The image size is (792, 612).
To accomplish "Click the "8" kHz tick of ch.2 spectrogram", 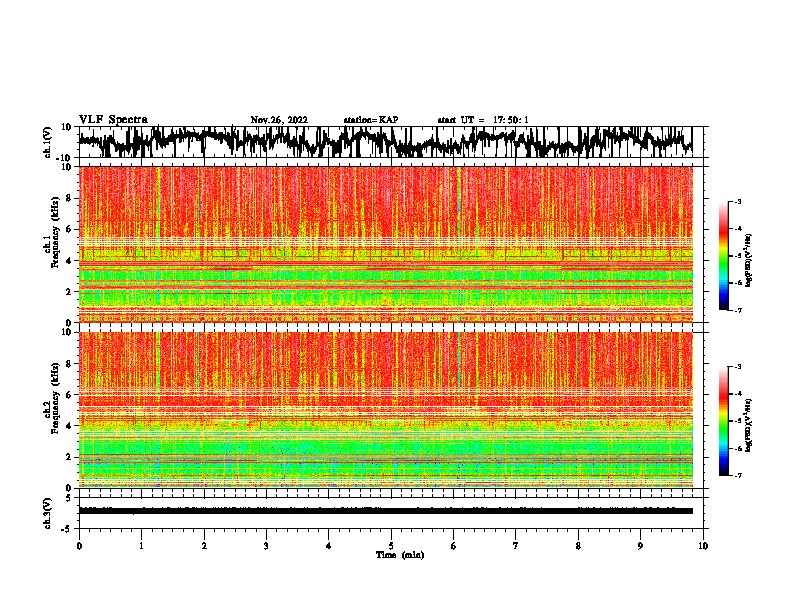I will [69, 364].
